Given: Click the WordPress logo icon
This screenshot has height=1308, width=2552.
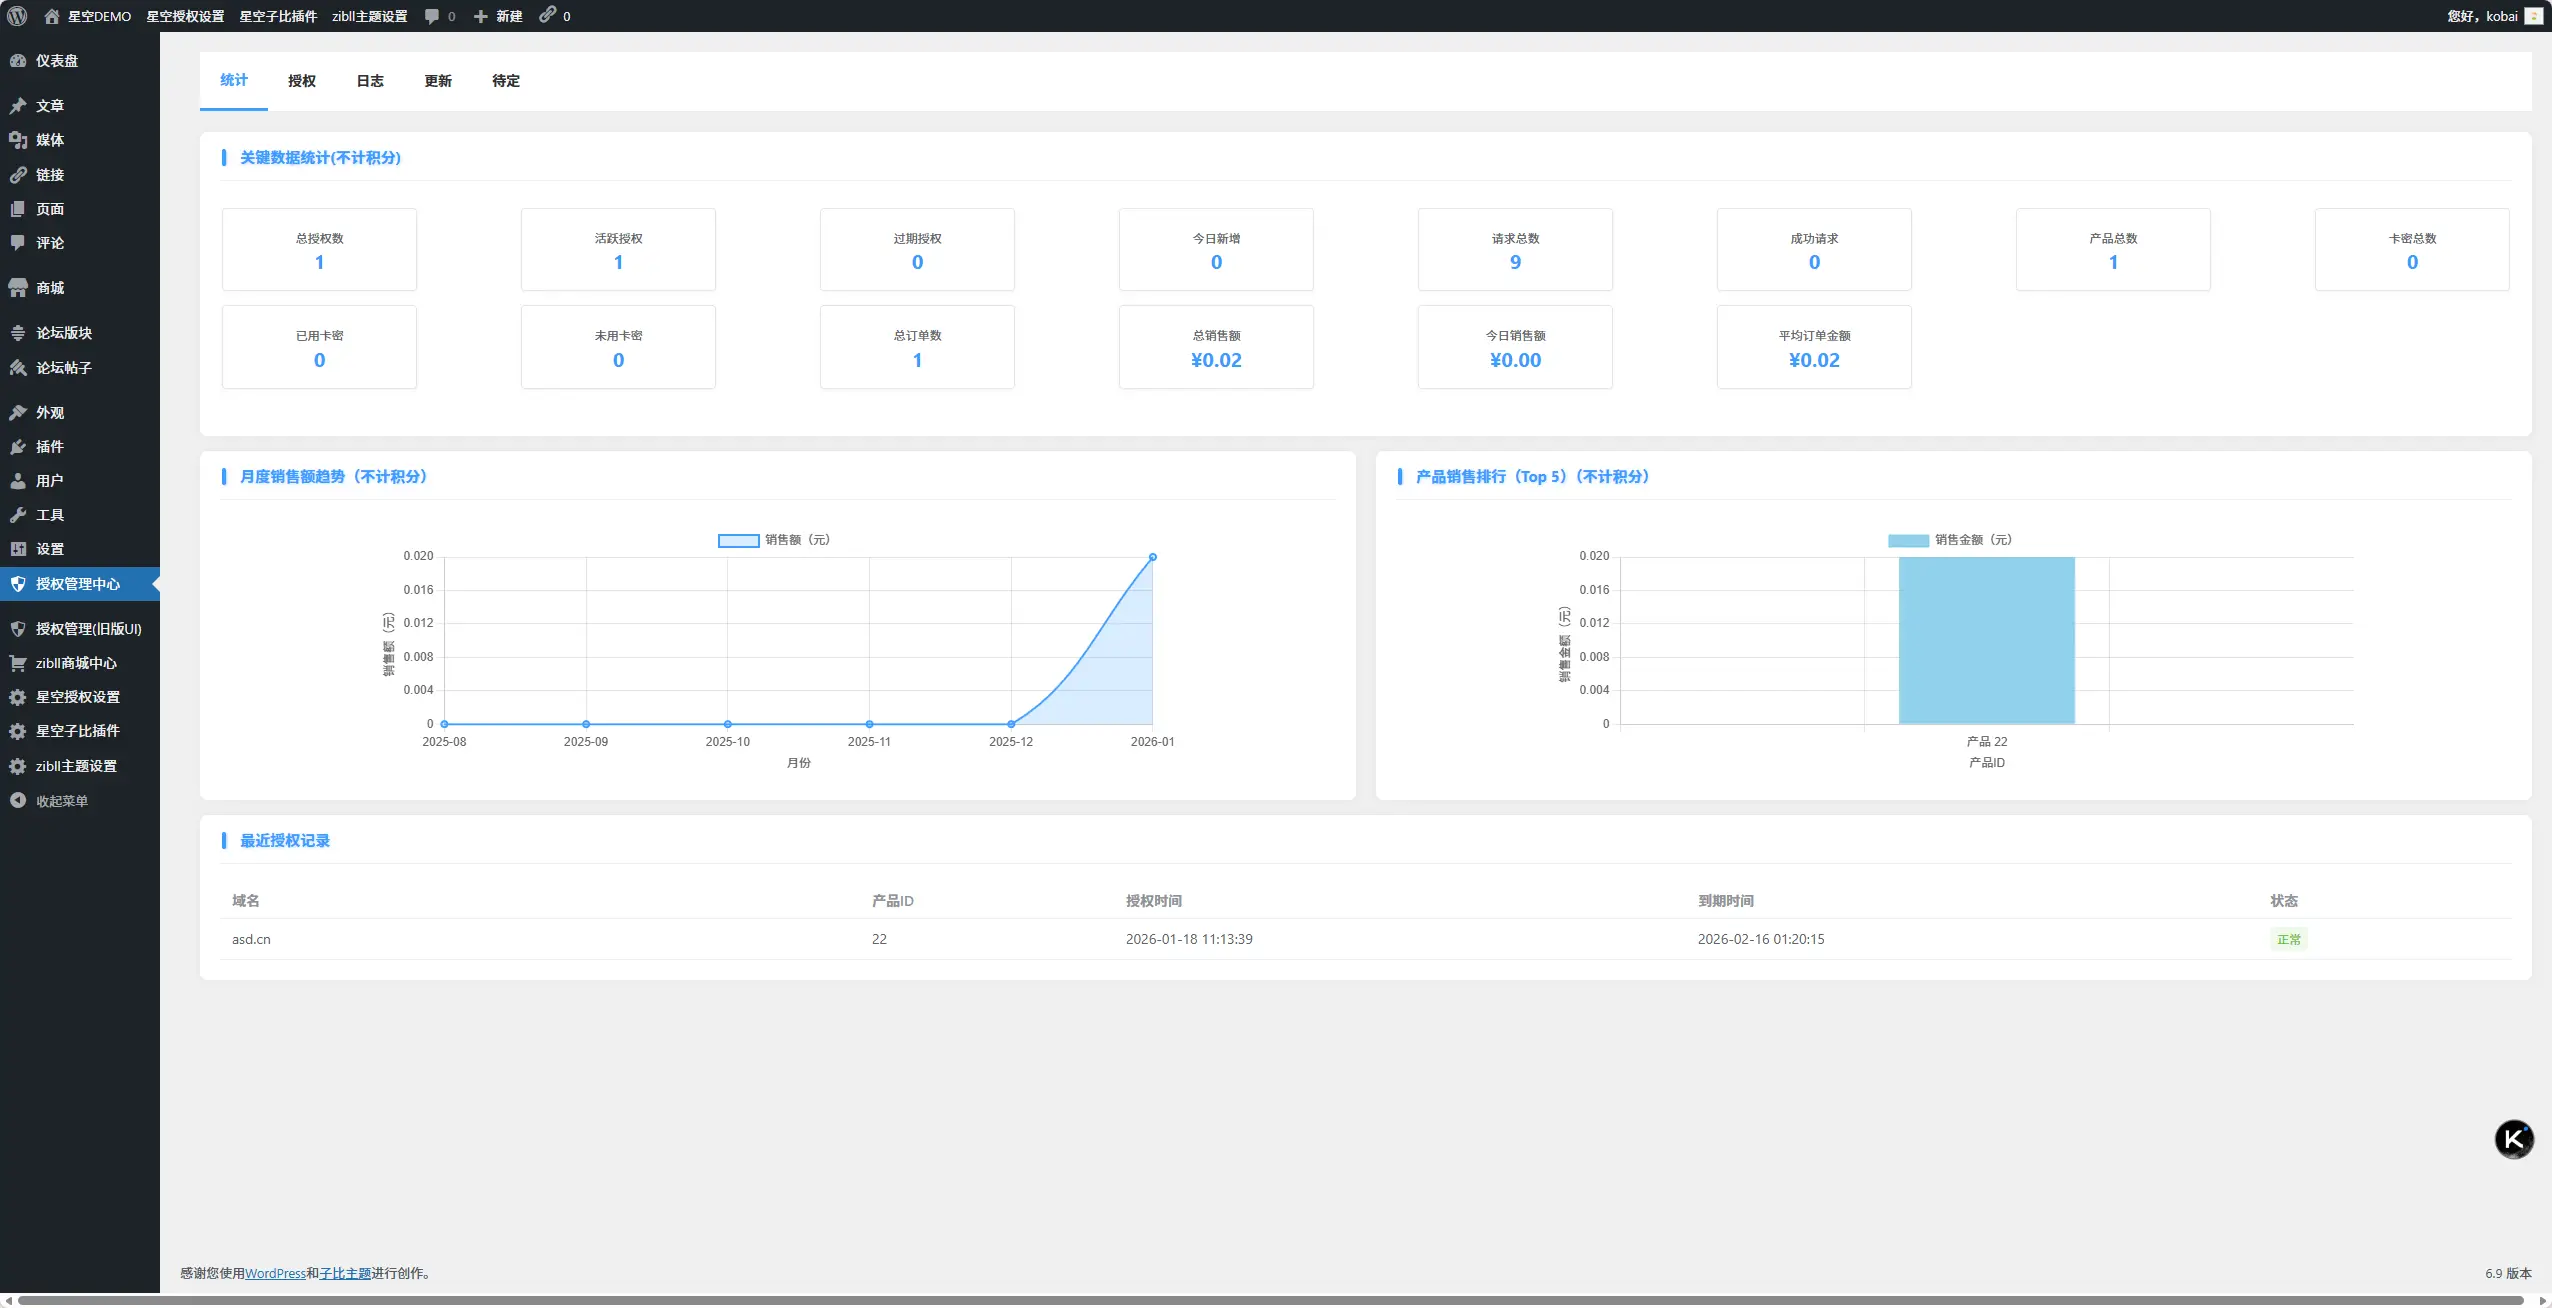Looking at the screenshot, I should coord(17,16).
